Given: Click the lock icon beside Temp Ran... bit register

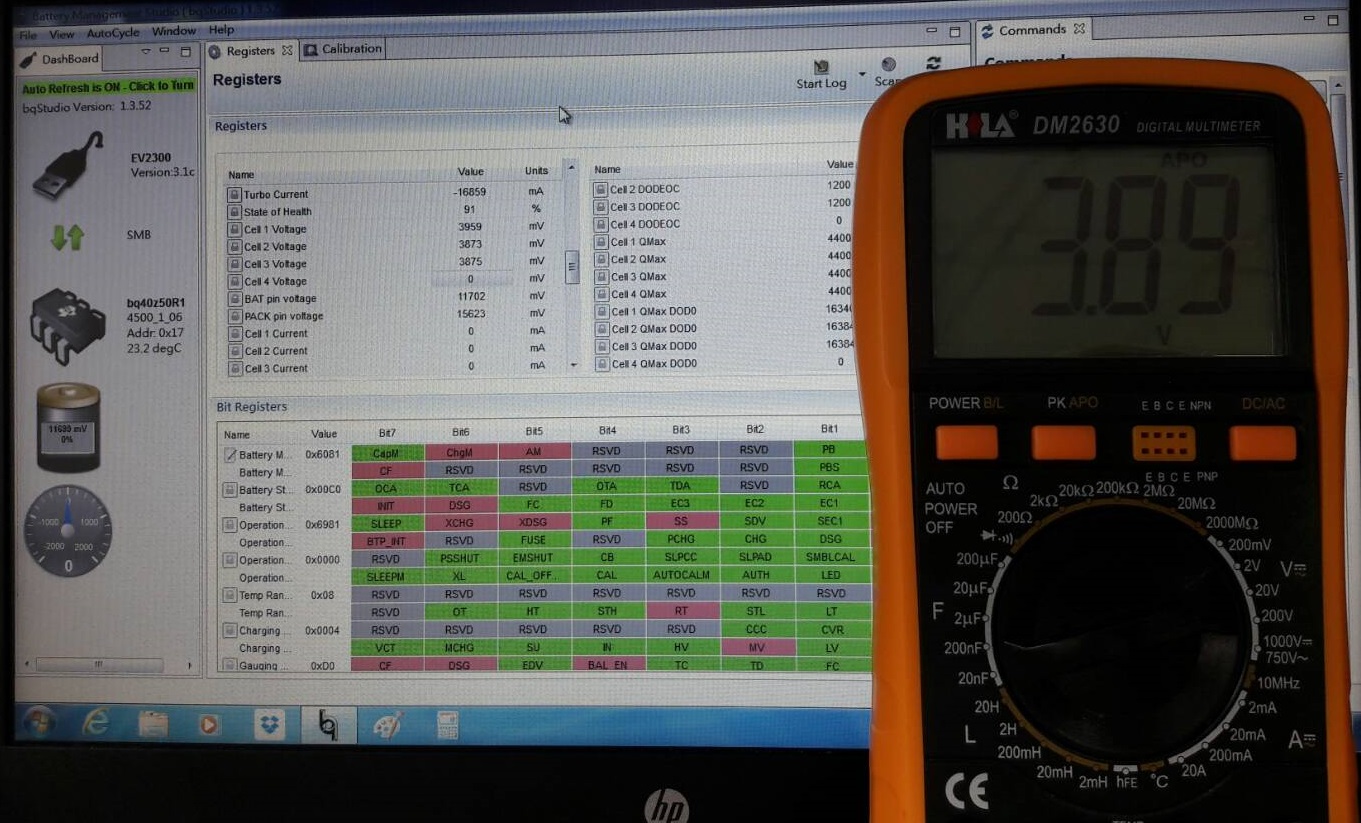Looking at the screenshot, I should tap(229, 595).
